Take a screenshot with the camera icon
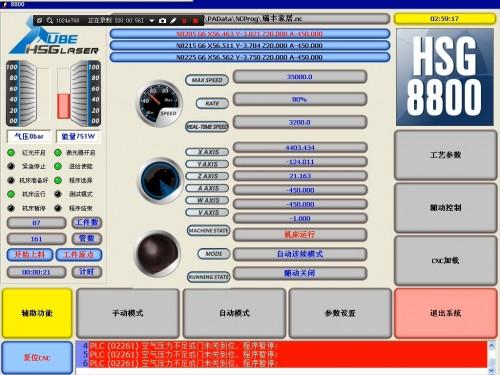This screenshot has height=375, width=500. tap(162, 21)
